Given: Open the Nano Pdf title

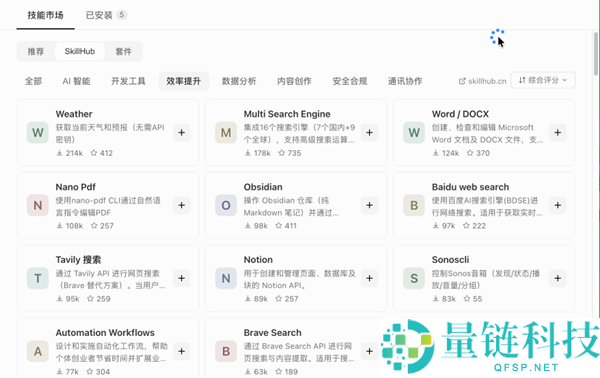Looking at the screenshot, I should point(75,187).
